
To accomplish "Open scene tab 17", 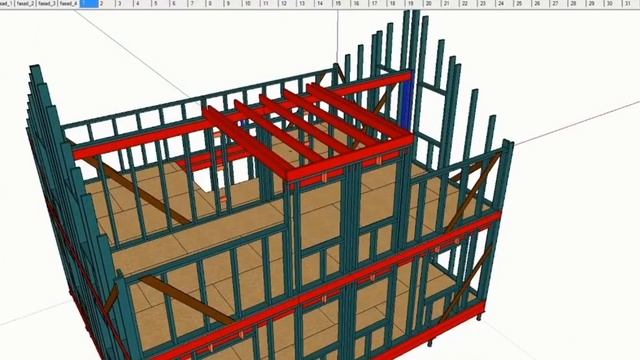I will 378,4.
